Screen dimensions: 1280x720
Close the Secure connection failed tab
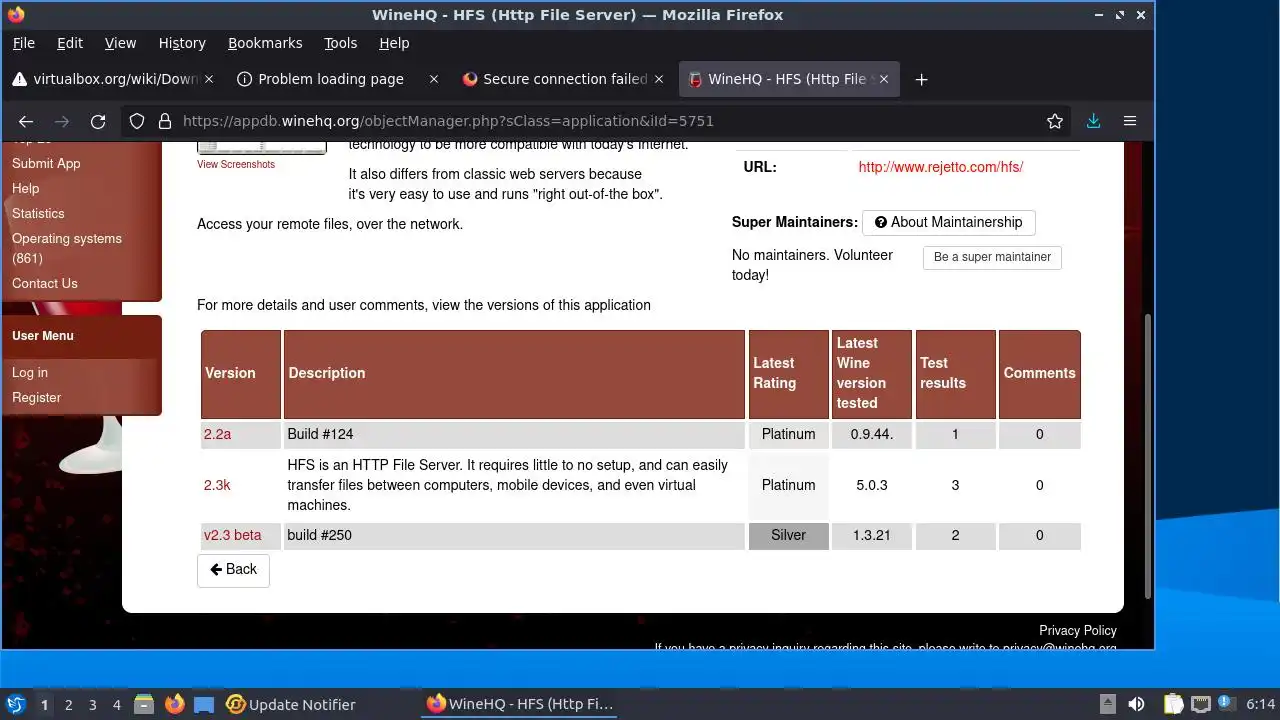[x=659, y=79]
